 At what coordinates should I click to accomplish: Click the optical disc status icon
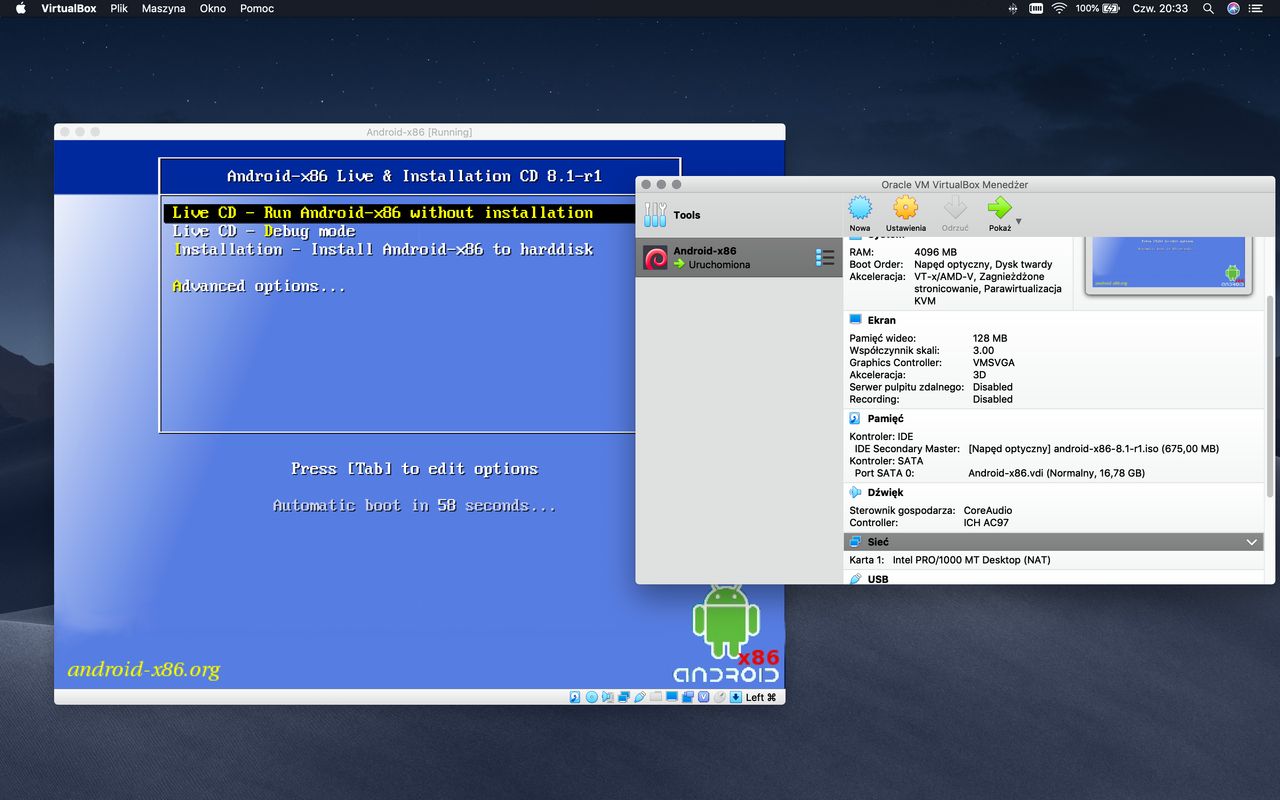click(x=590, y=697)
